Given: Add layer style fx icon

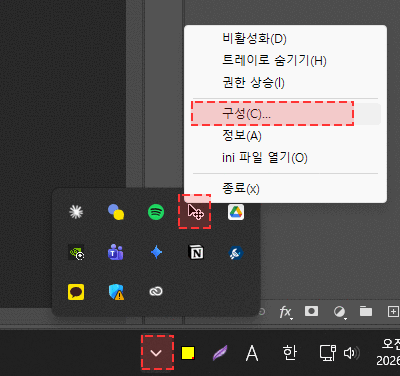Looking at the screenshot, I should tap(286, 312).
